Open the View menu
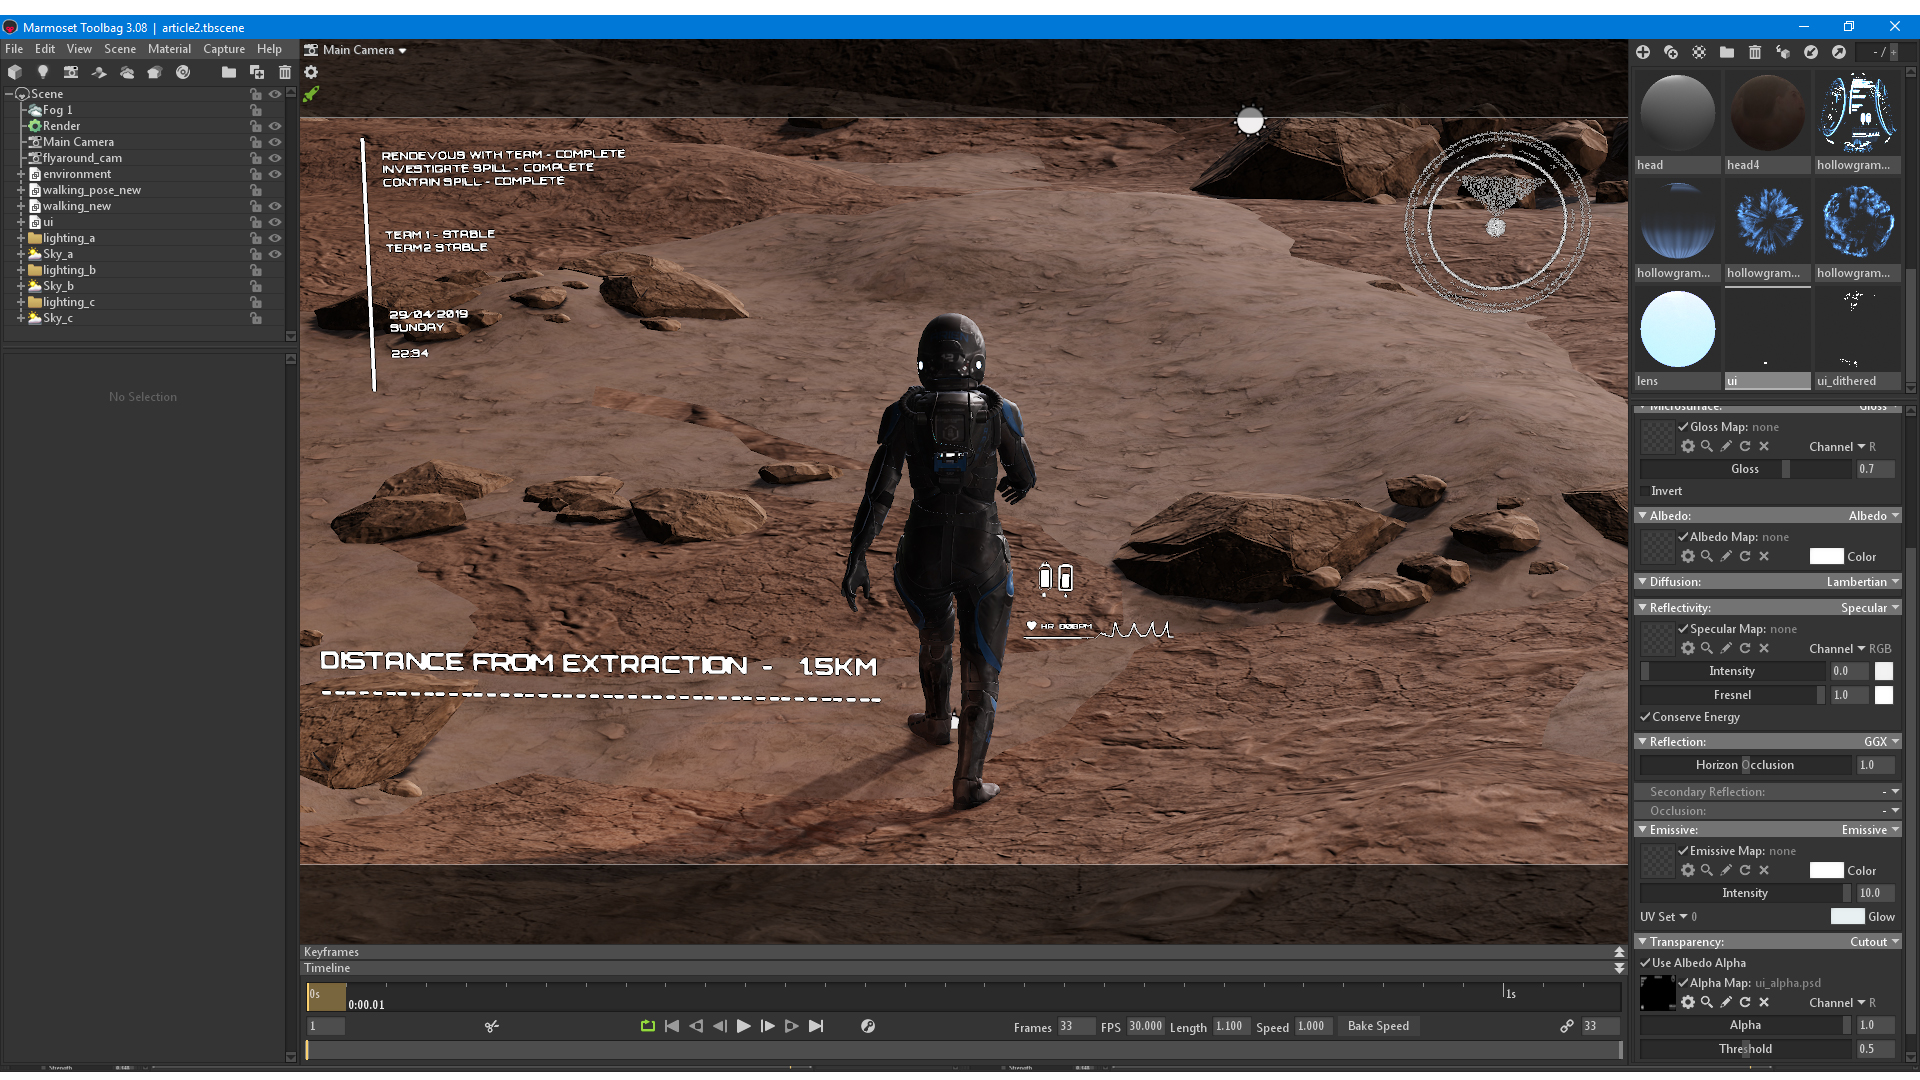 click(79, 49)
